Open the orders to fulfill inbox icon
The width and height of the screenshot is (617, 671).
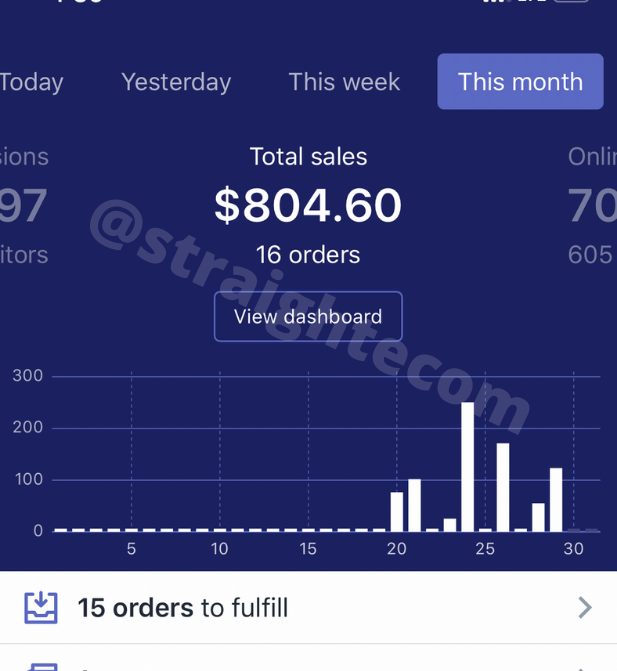pyautogui.click(x=41, y=607)
